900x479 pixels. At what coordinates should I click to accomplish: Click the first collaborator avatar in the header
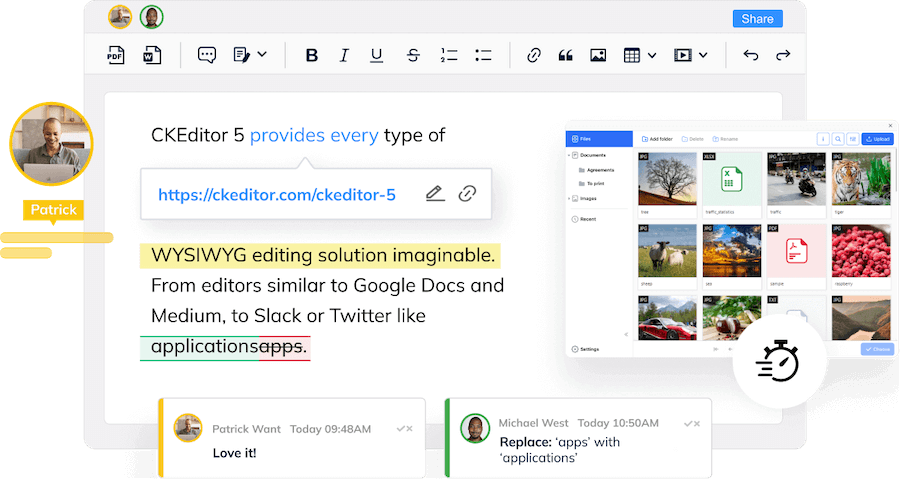120,17
